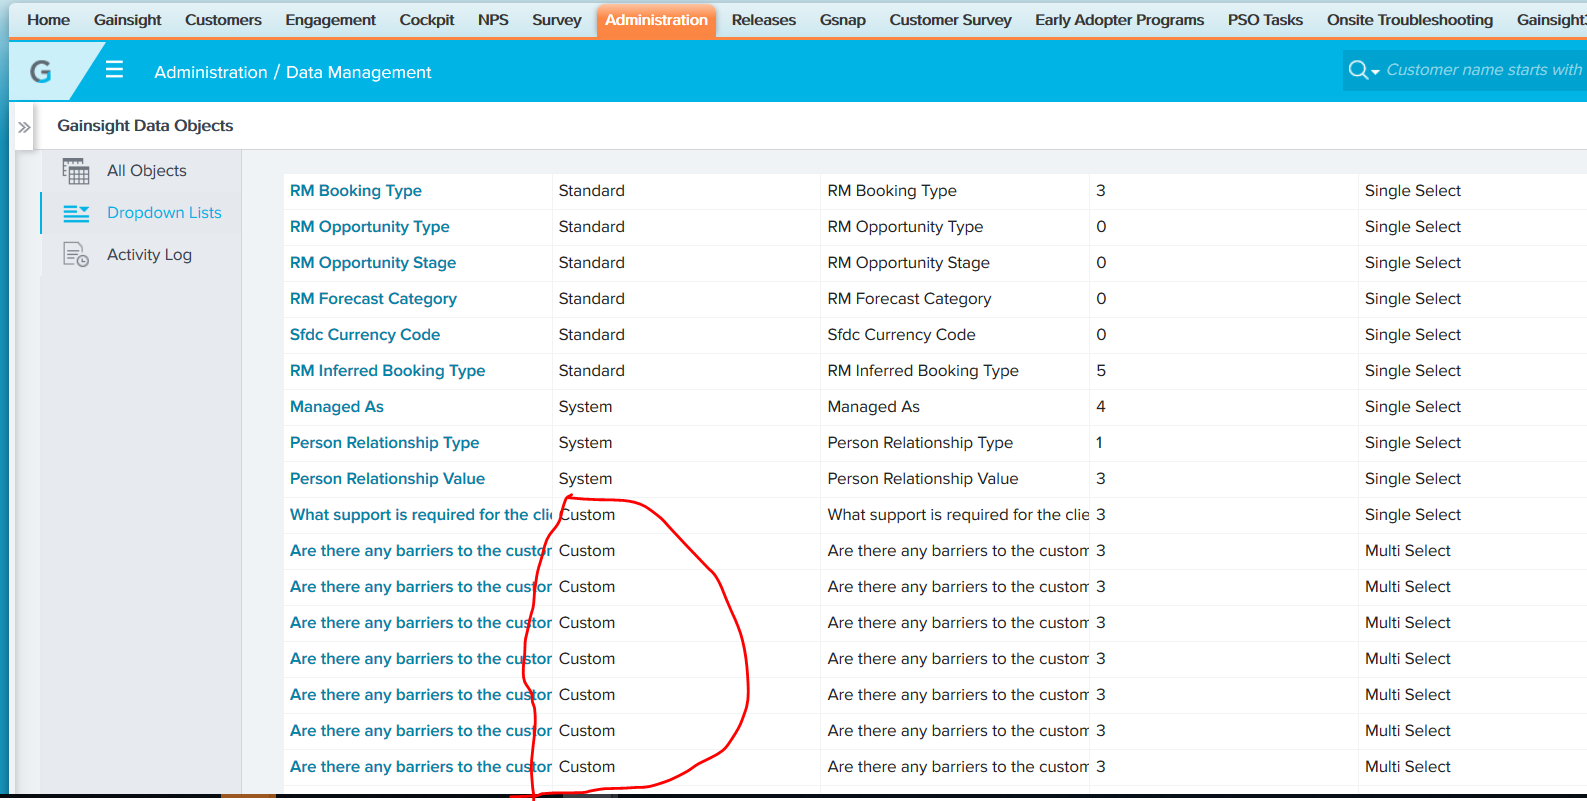This screenshot has height=801, width=1587.
Task: Open RM Booking Type dropdown list
Action: click(356, 191)
